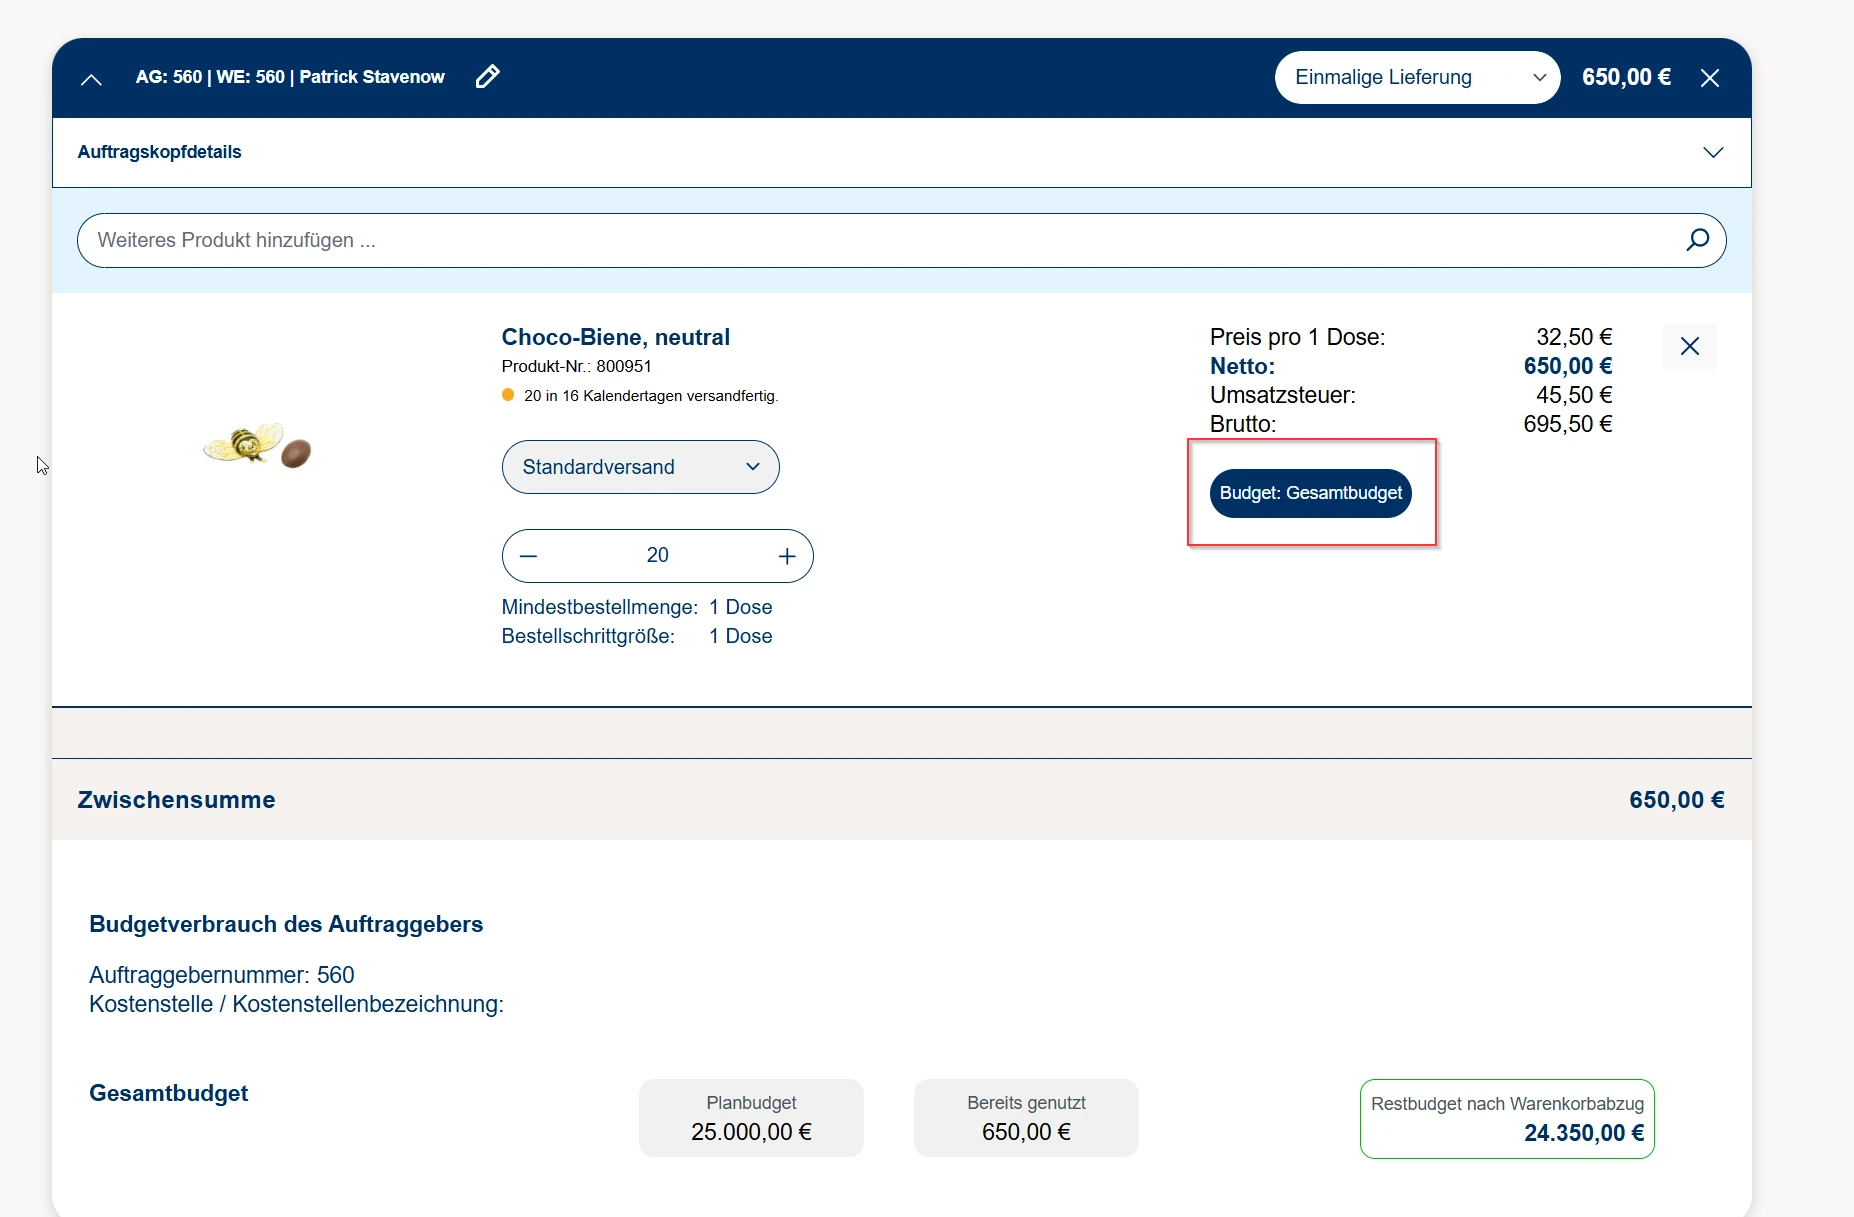Collapse the order panel with the up chevron
The height and width of the screenshot is (1217, 1854).
point(91,79)
